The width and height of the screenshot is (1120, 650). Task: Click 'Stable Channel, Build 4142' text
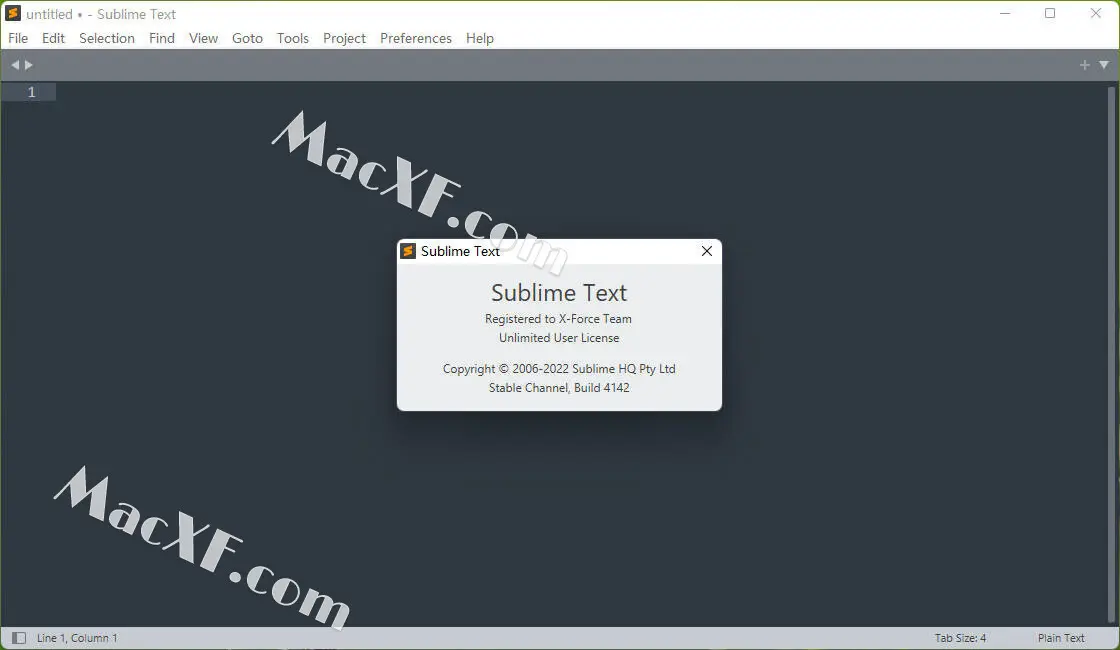point(559,388)
